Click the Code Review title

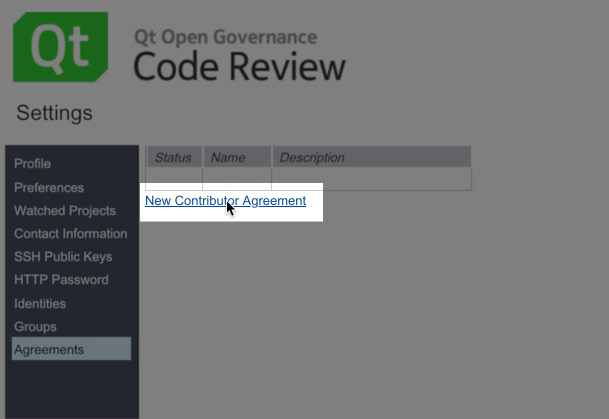click(239, 67)
